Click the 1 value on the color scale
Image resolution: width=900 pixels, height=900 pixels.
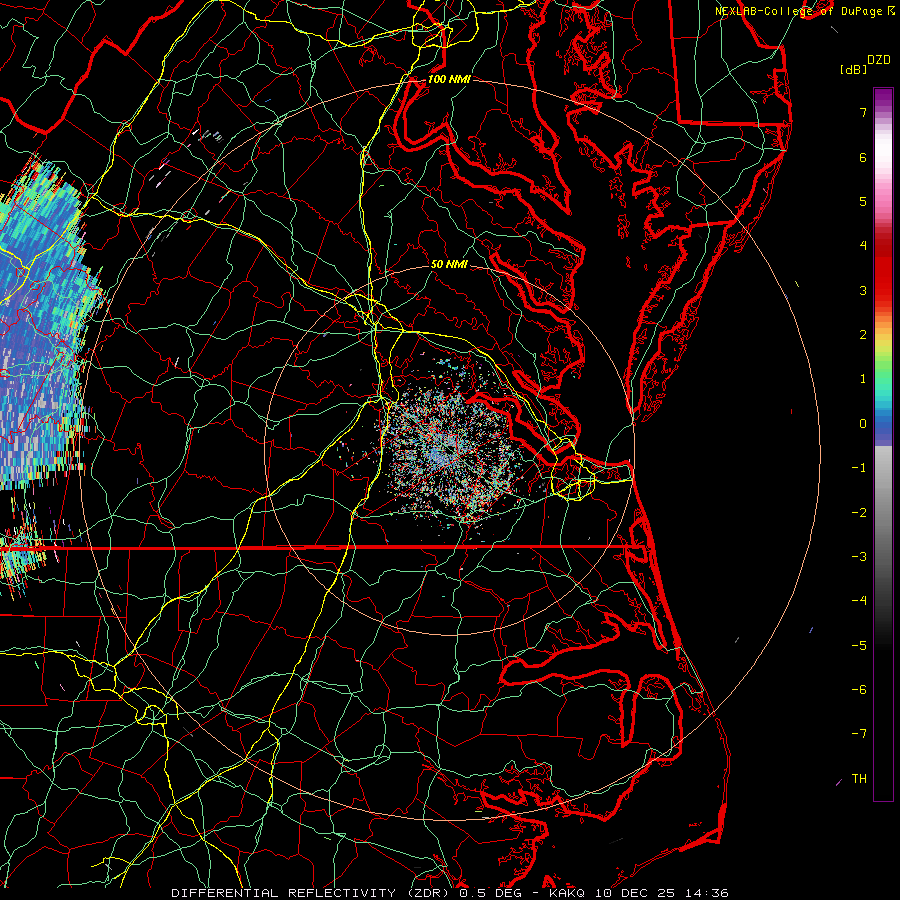863,379
